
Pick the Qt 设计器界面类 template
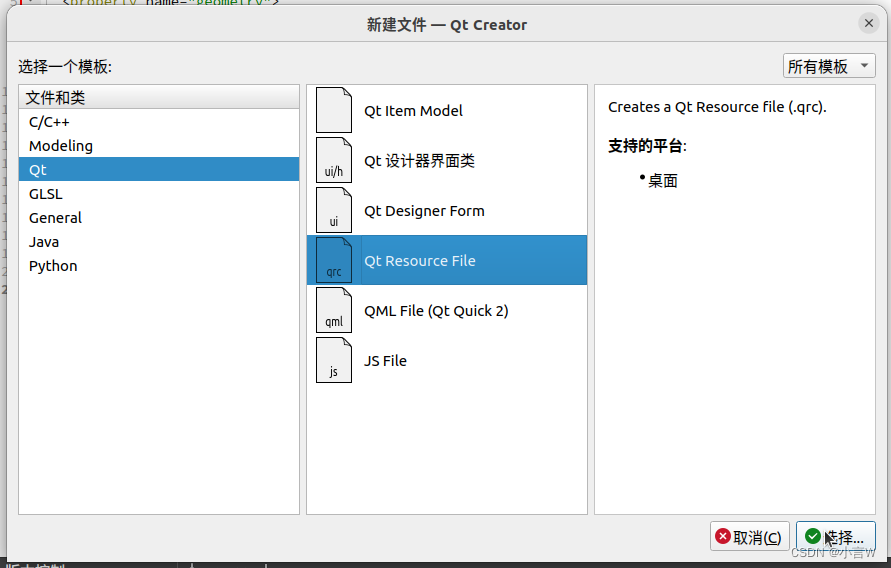coord(447,160)
